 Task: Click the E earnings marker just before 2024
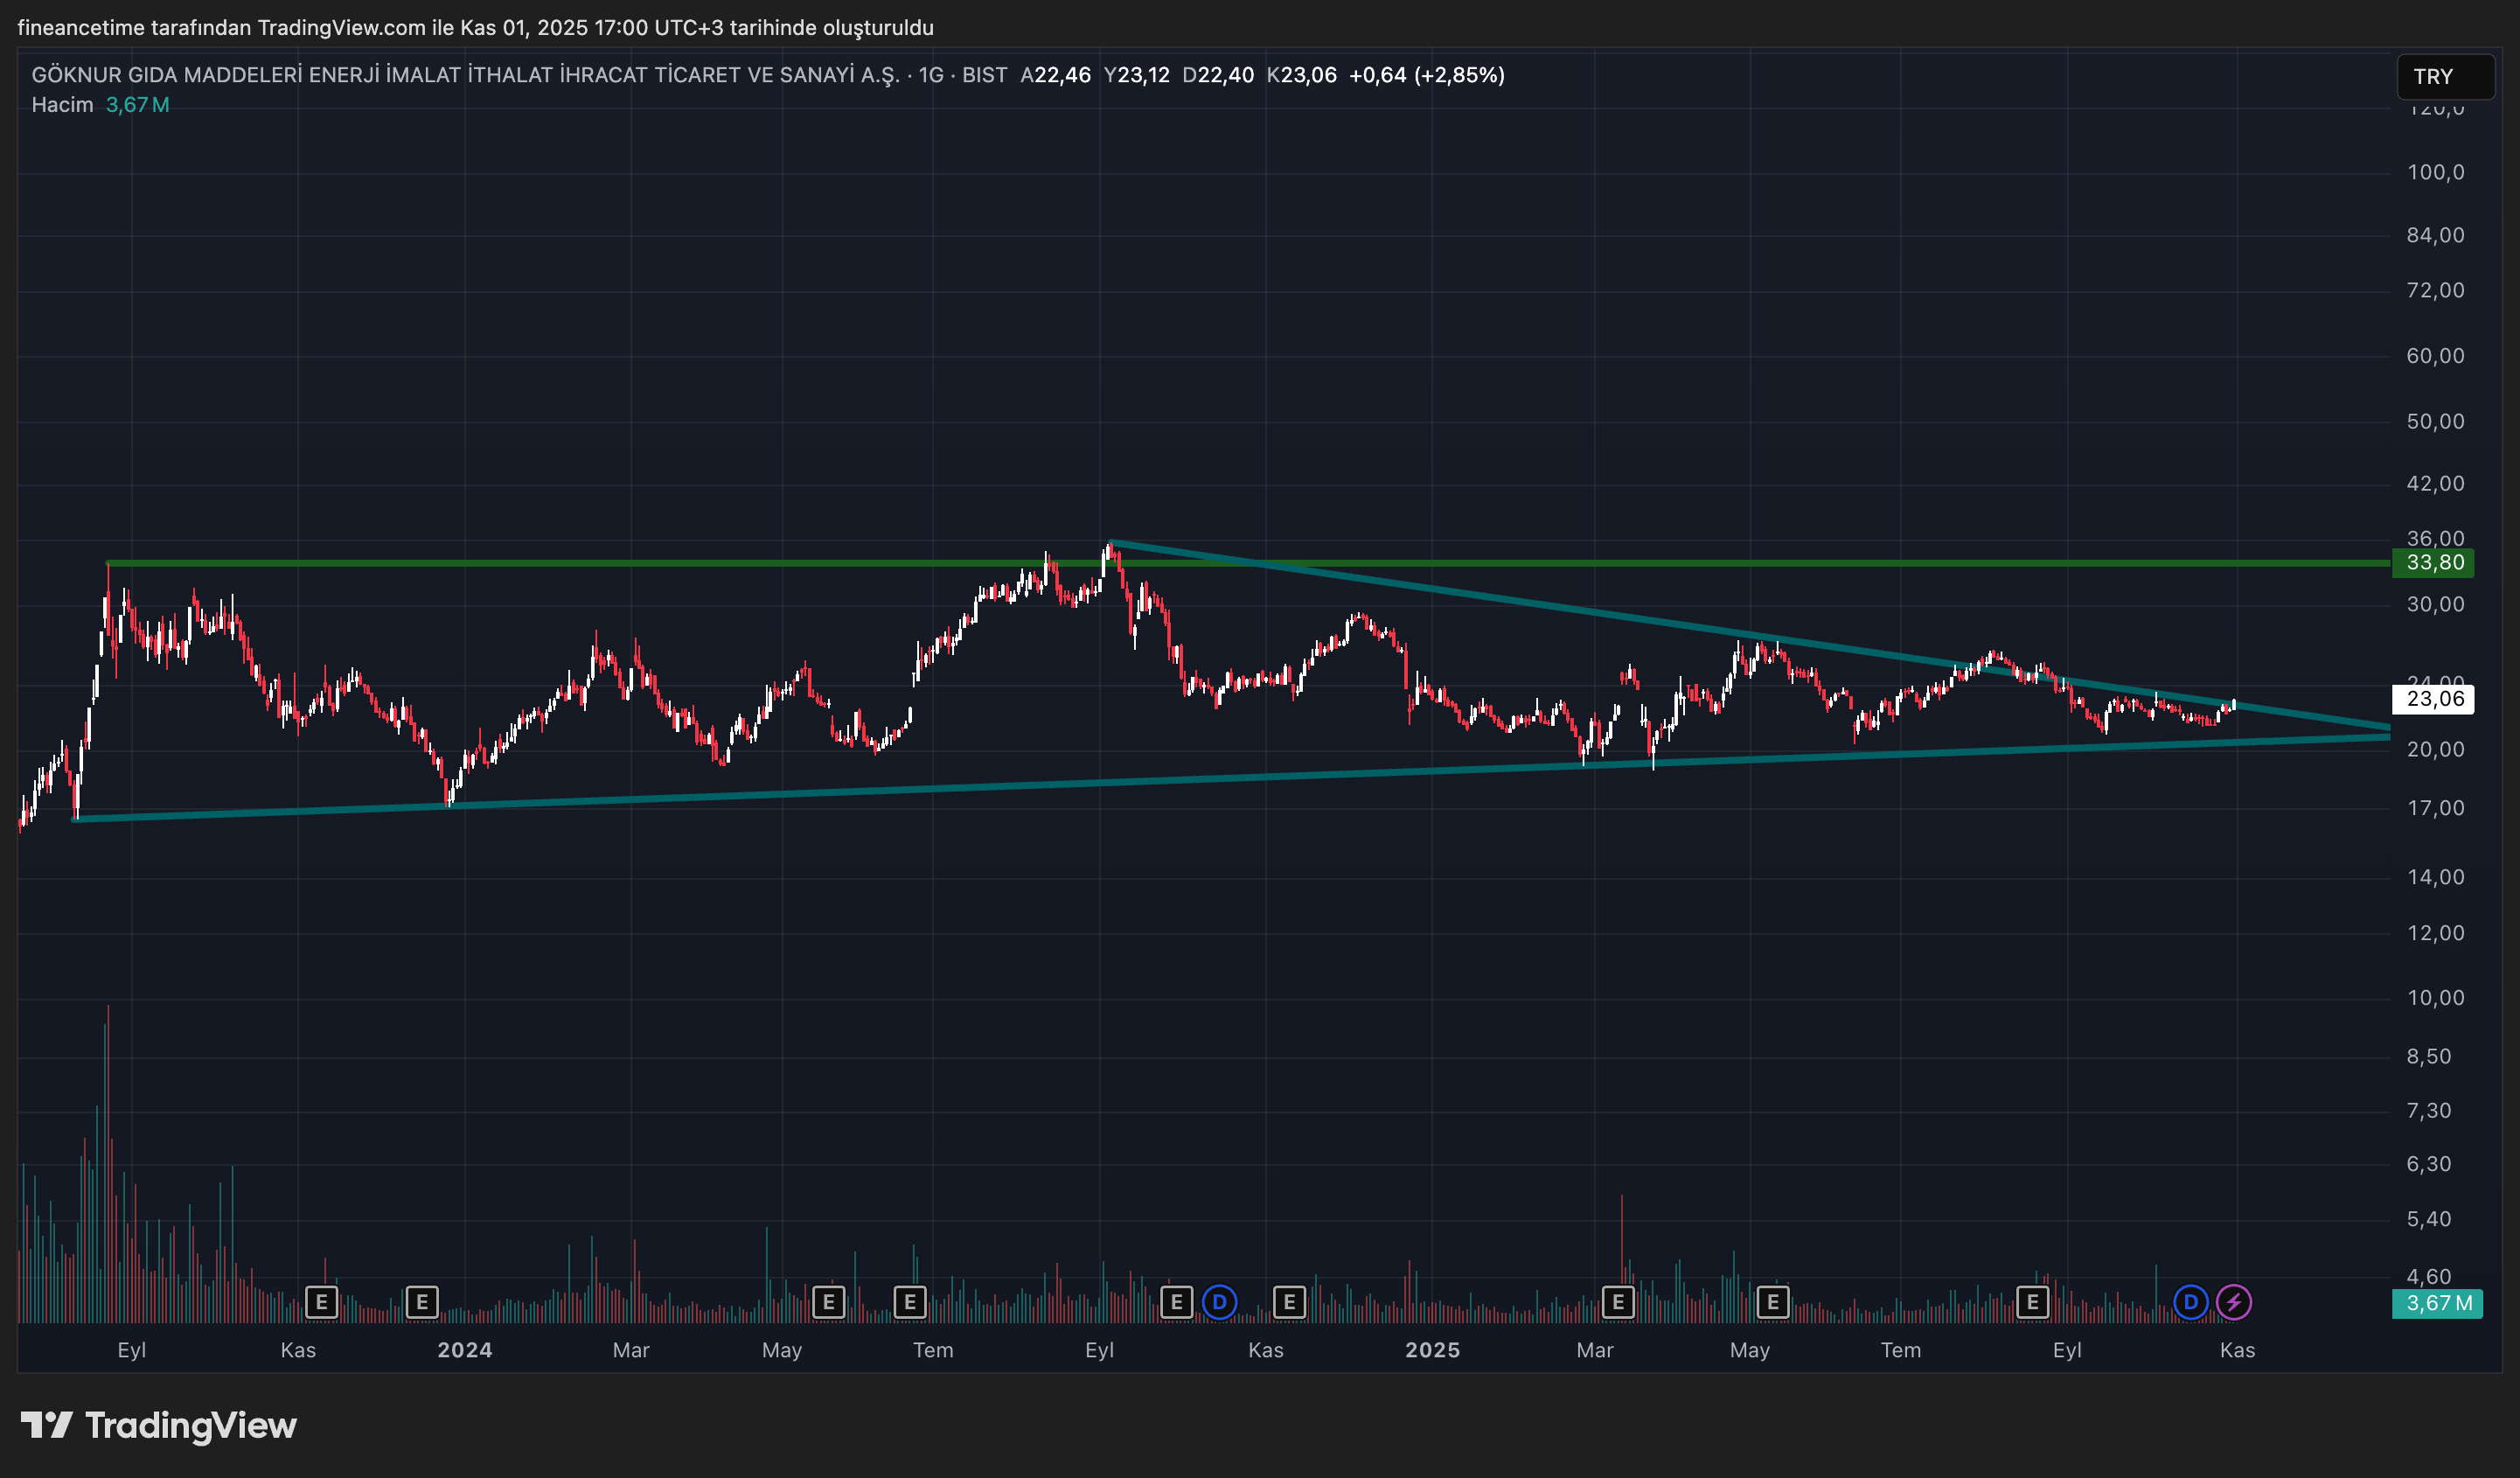(x=422, y=1302)
